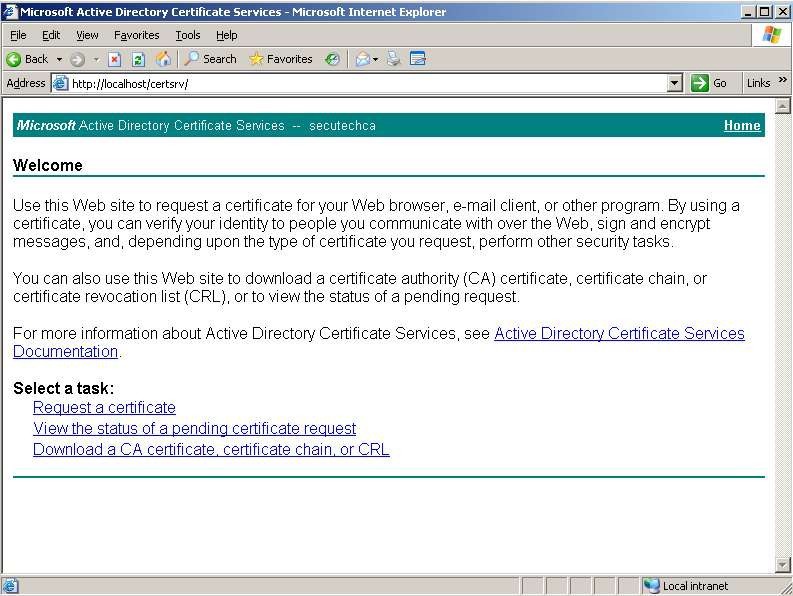Expand the address bar dropdown arrow
Viewport: 793px width, 596px height.
pos(674,83)
